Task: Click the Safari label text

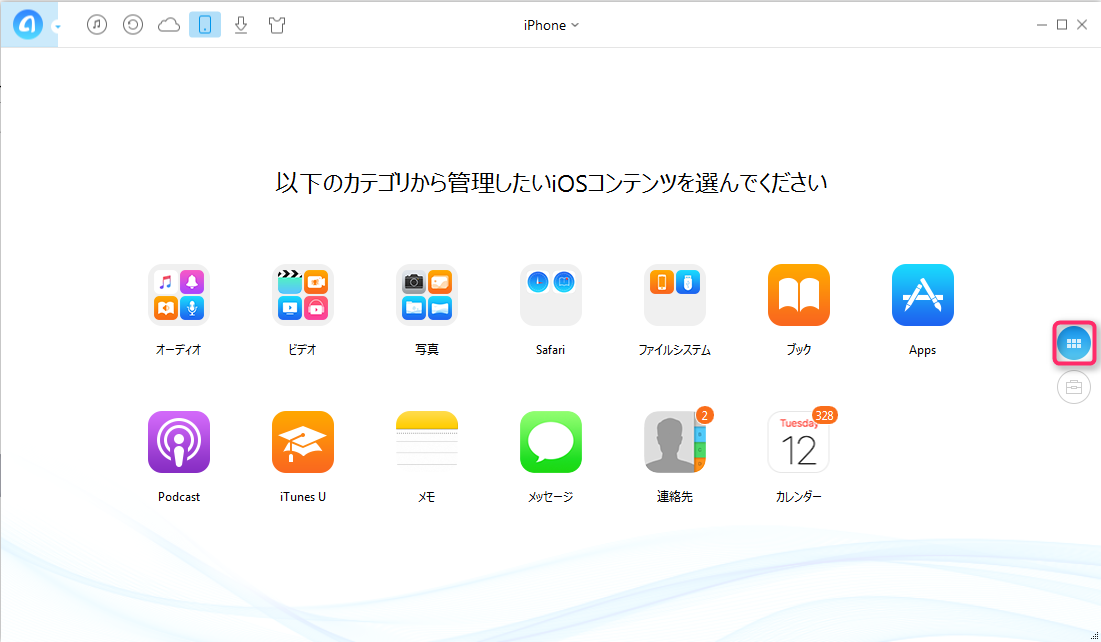Action: click(x=550, y=350)
